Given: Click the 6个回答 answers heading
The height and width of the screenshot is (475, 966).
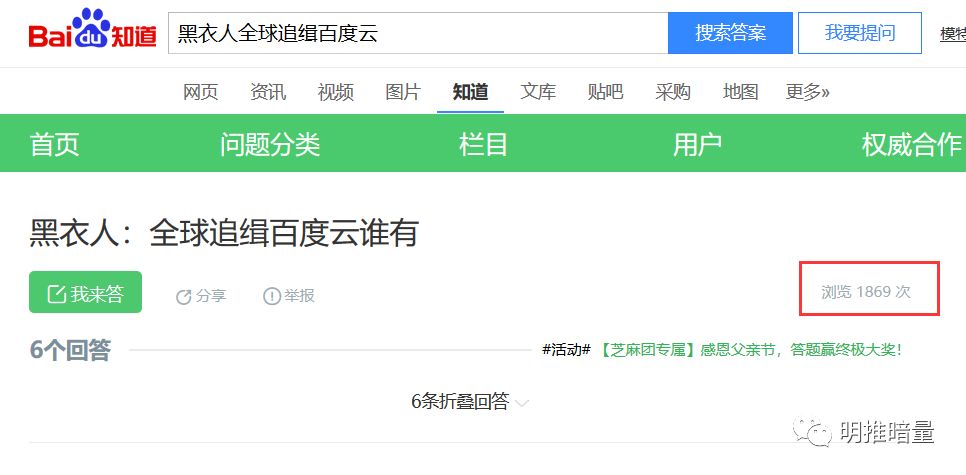Looking at the screenshot, I should [70, 350].
